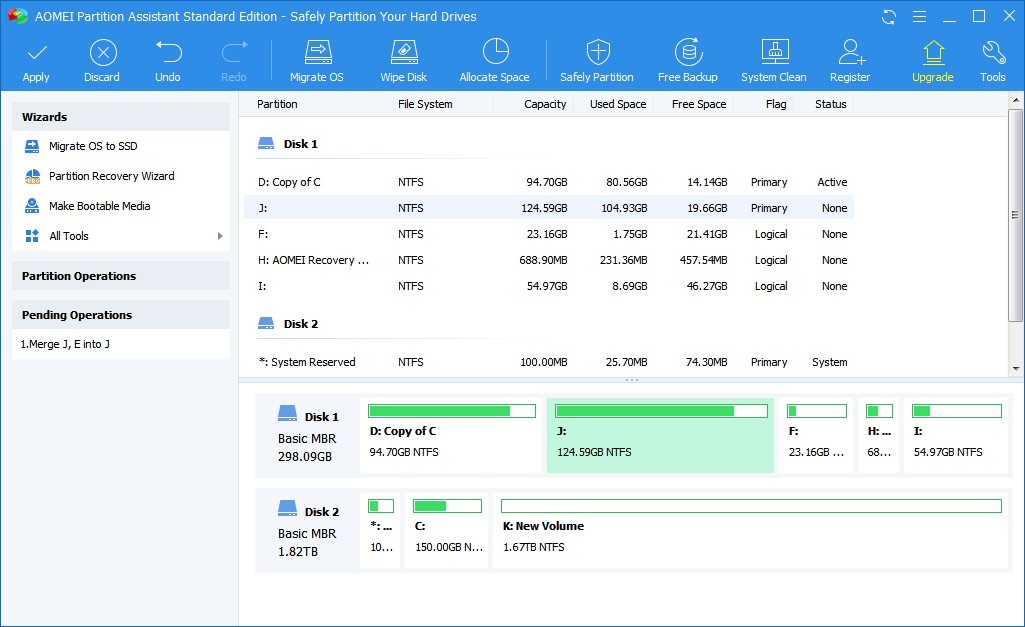Click the pane splitter dots handle
1025x627 pixels.
coord(631,380)
